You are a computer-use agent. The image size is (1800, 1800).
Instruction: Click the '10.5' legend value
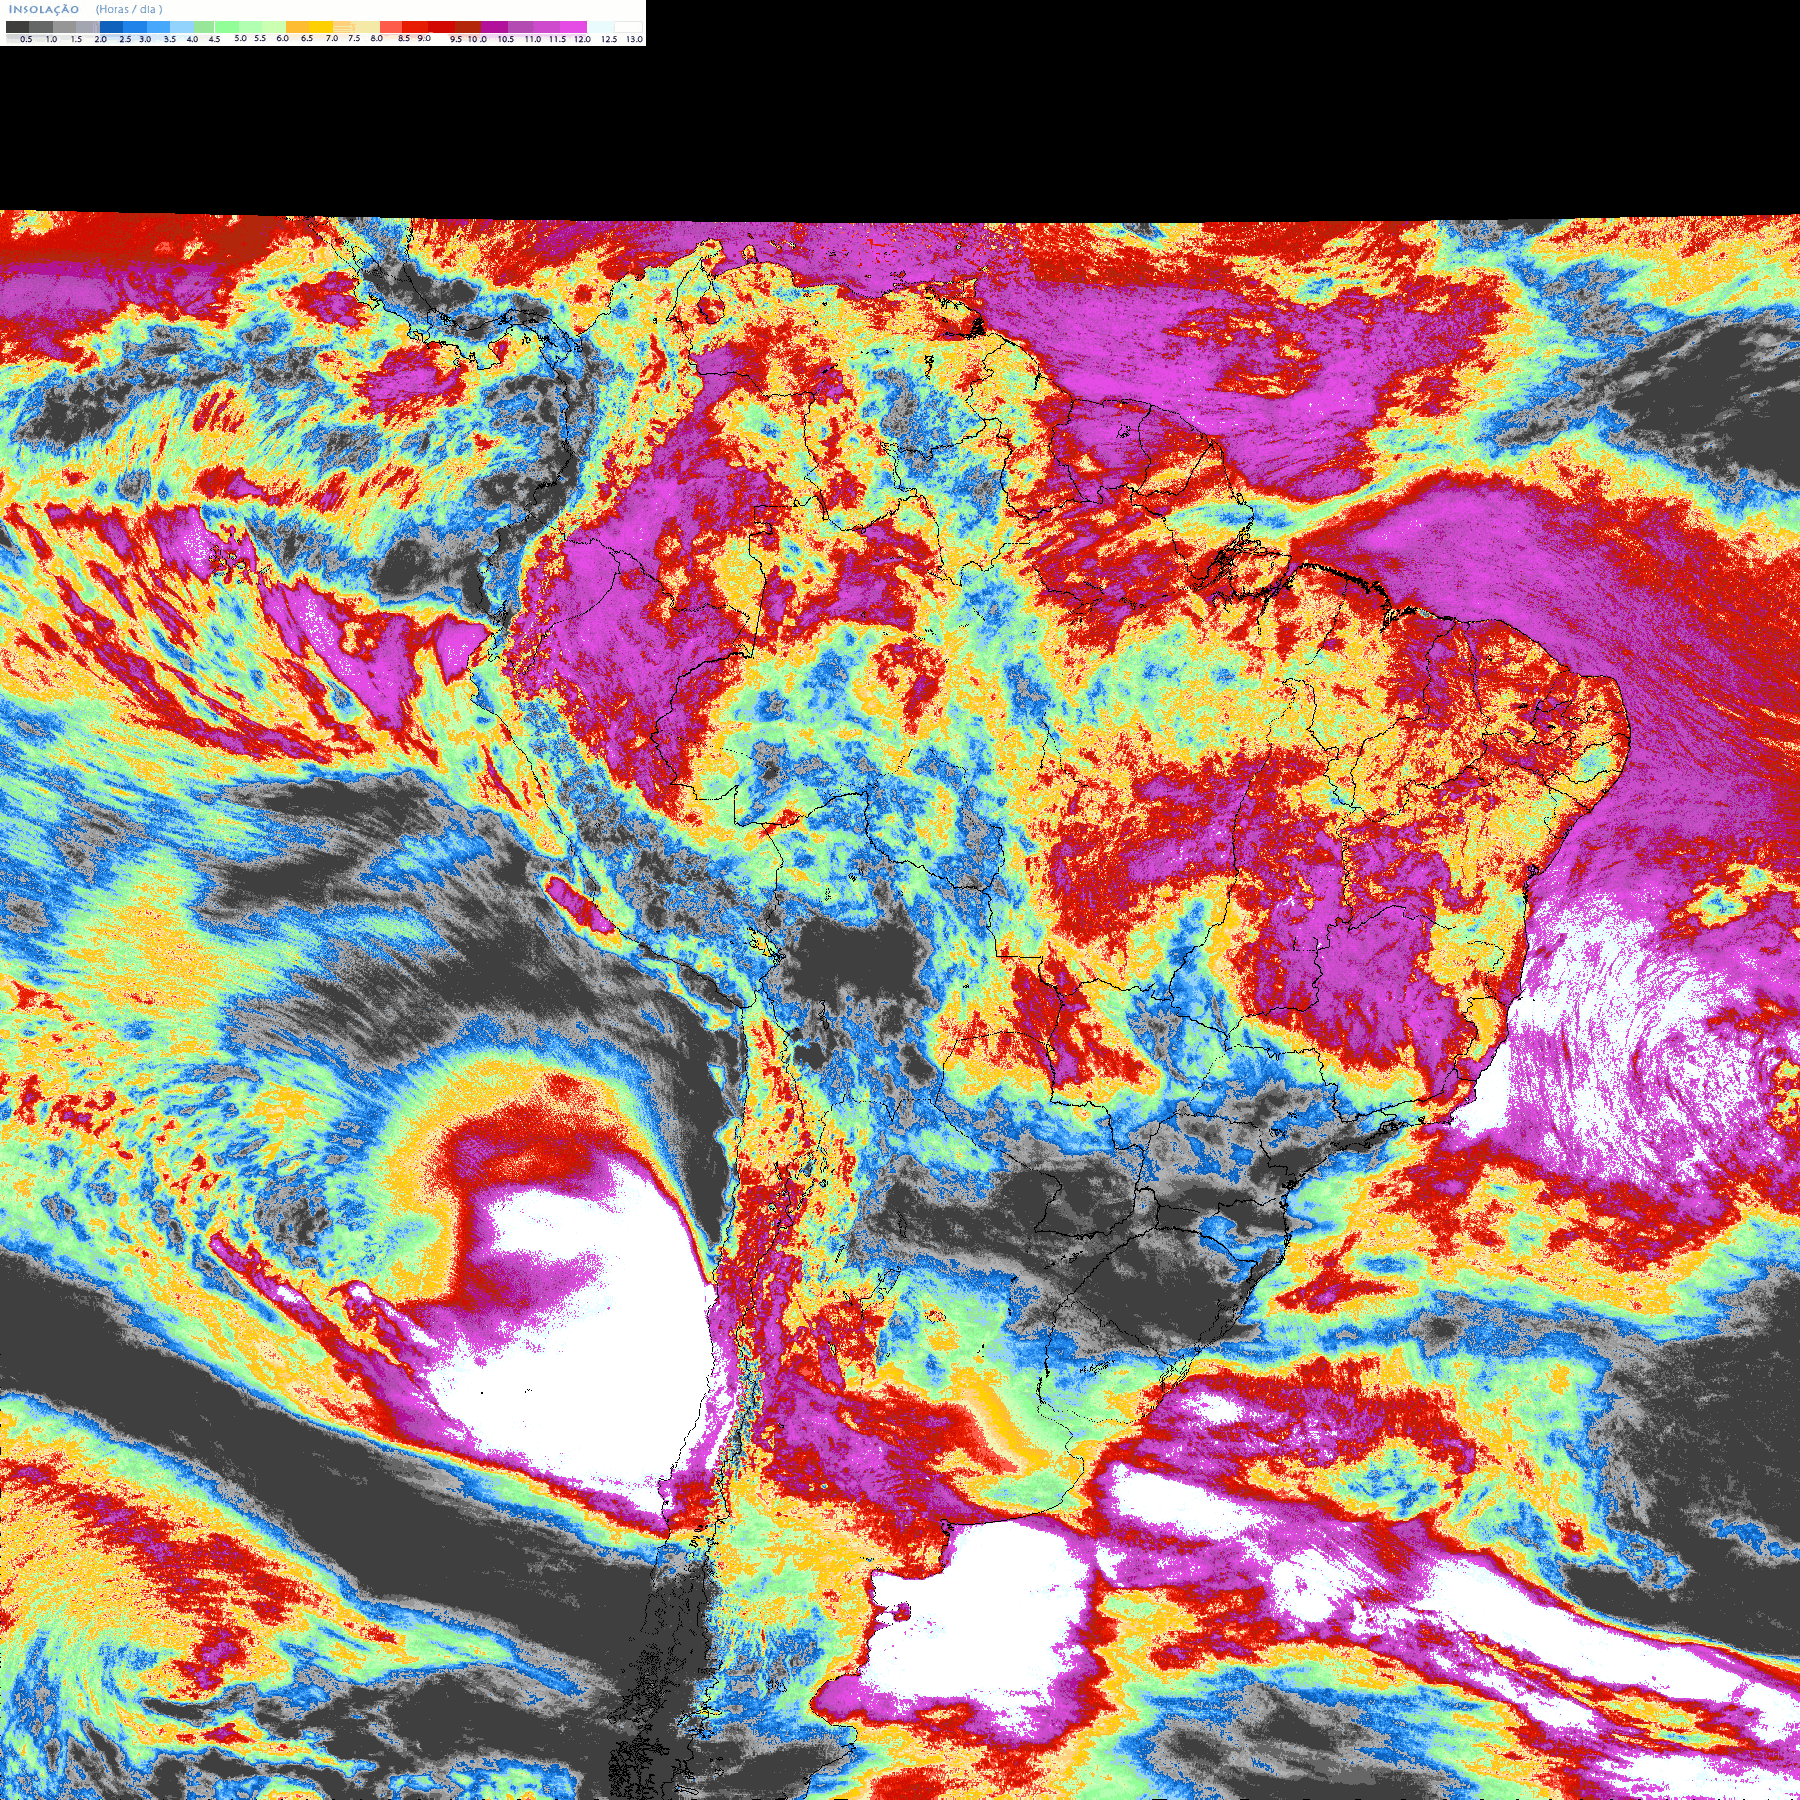[x=506, y=39]
